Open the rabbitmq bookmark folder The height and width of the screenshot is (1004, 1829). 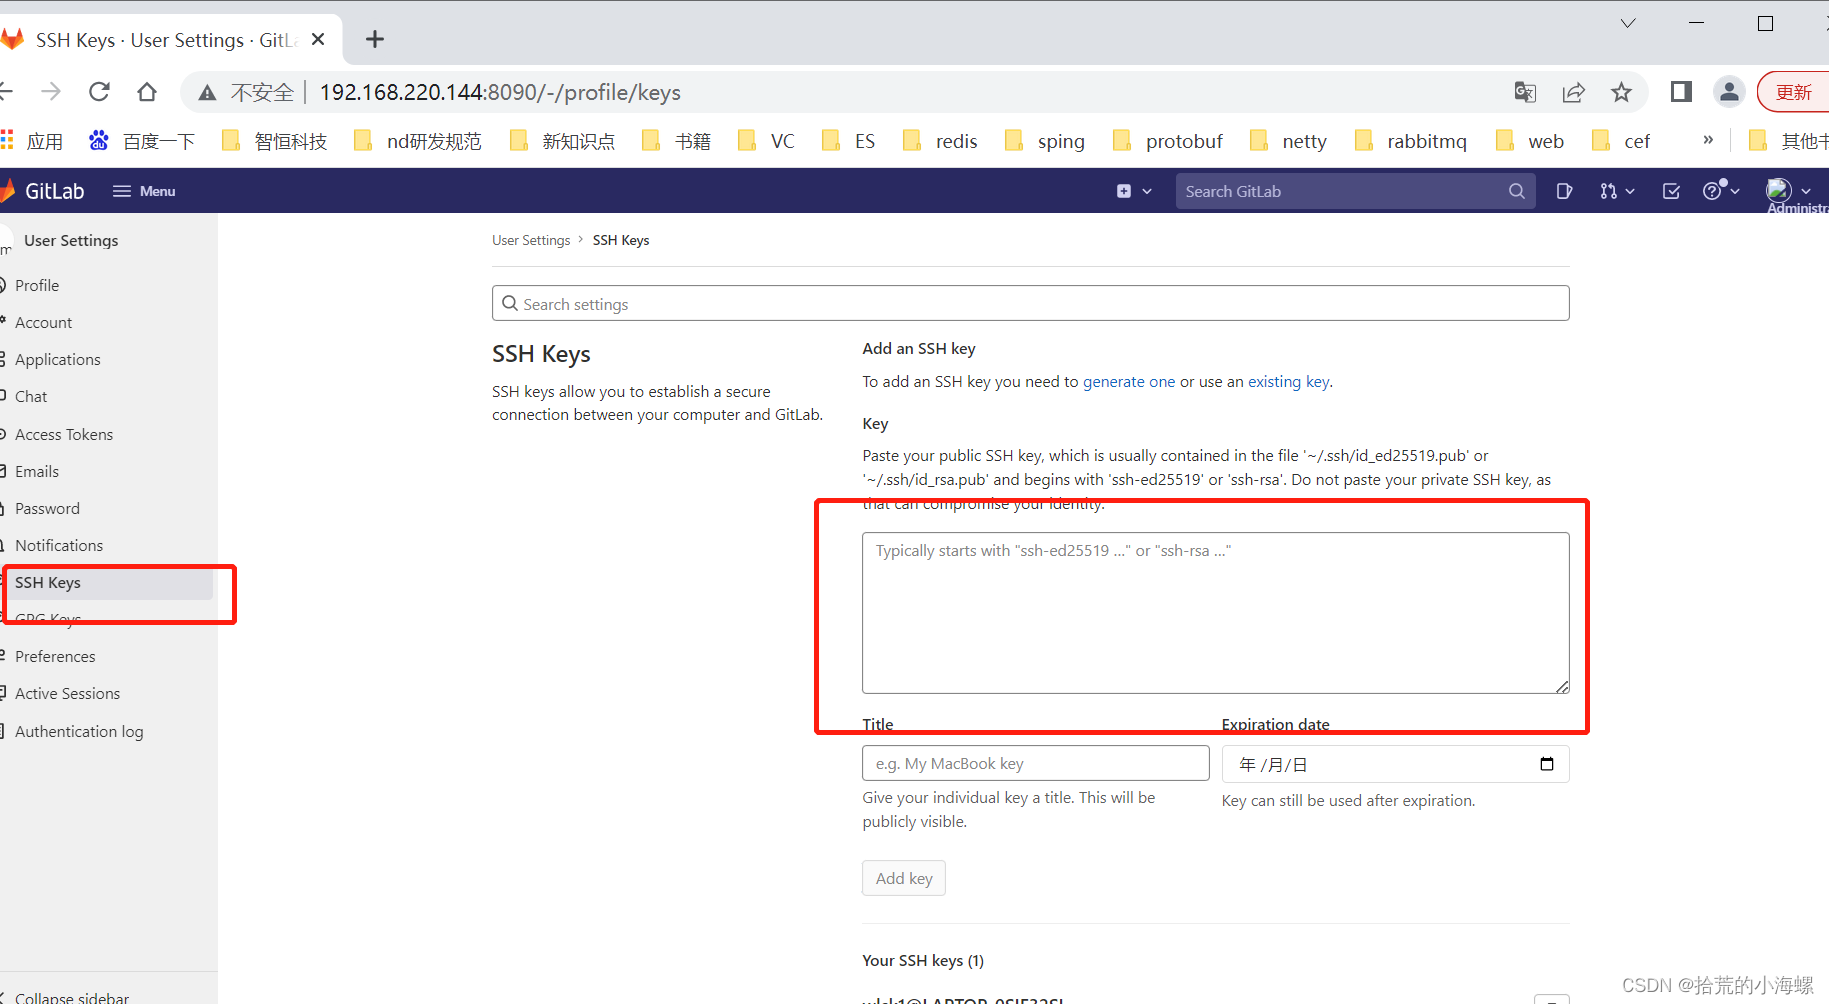tap(1411, 141)
